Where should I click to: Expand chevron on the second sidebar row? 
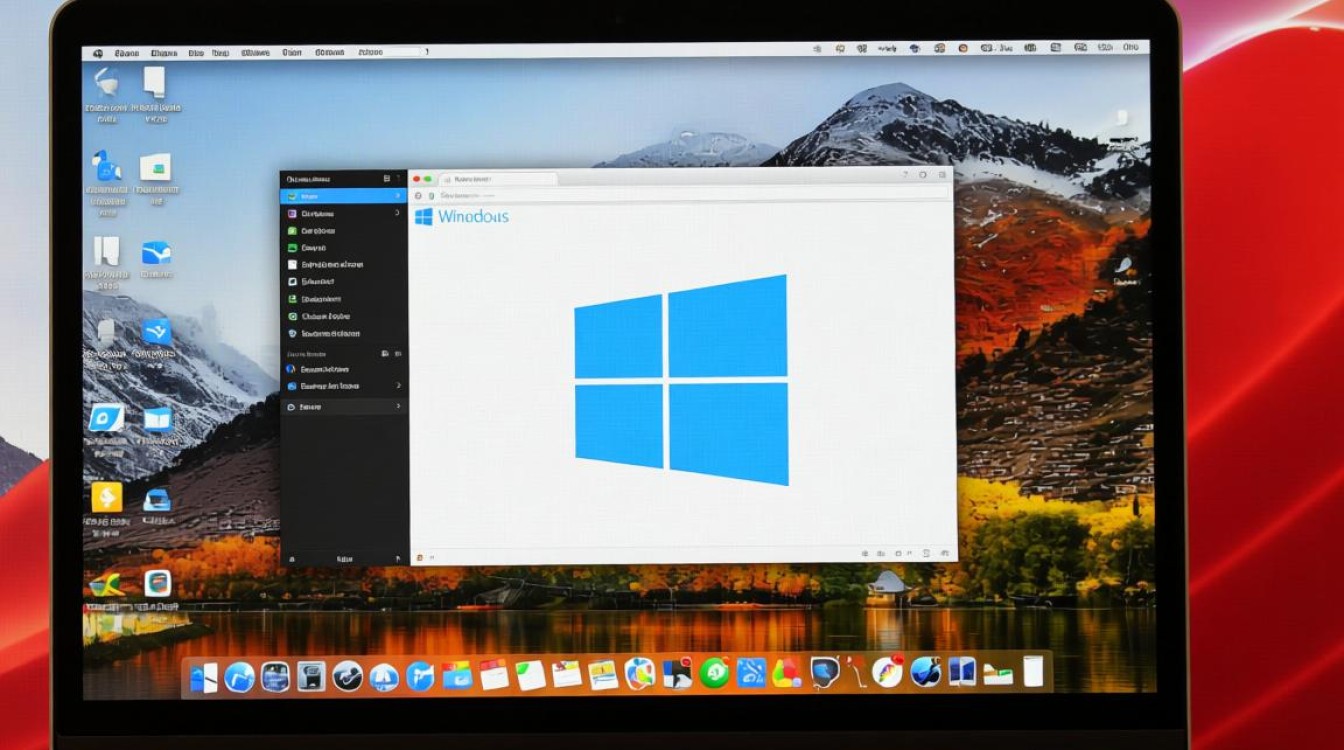coord(397,214)
